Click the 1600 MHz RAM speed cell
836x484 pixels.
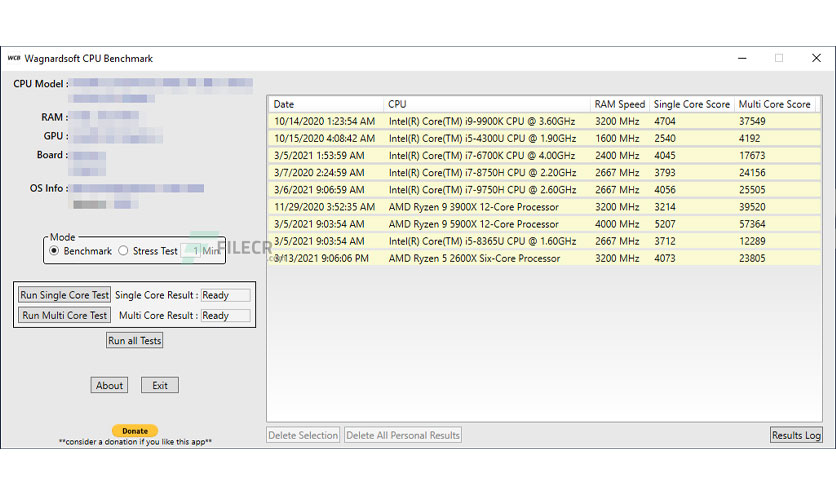[617, 138]
